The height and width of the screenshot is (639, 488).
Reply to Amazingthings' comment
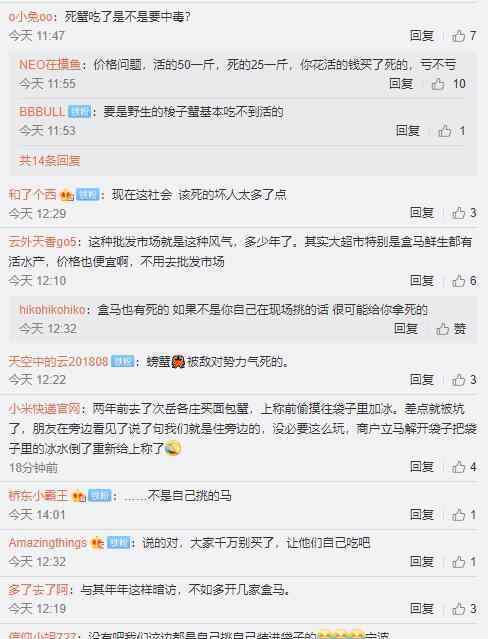pyautogui.click(x=422, y=562)
